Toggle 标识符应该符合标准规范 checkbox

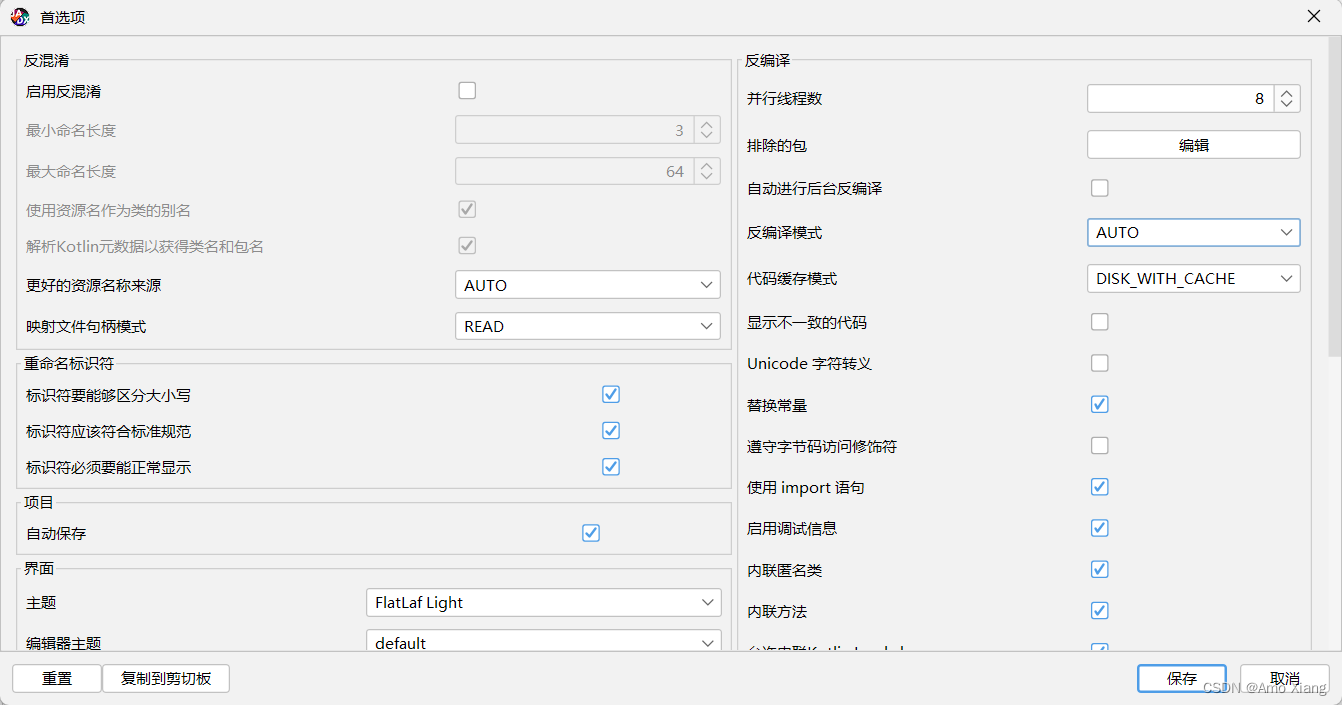coord(611,431)
